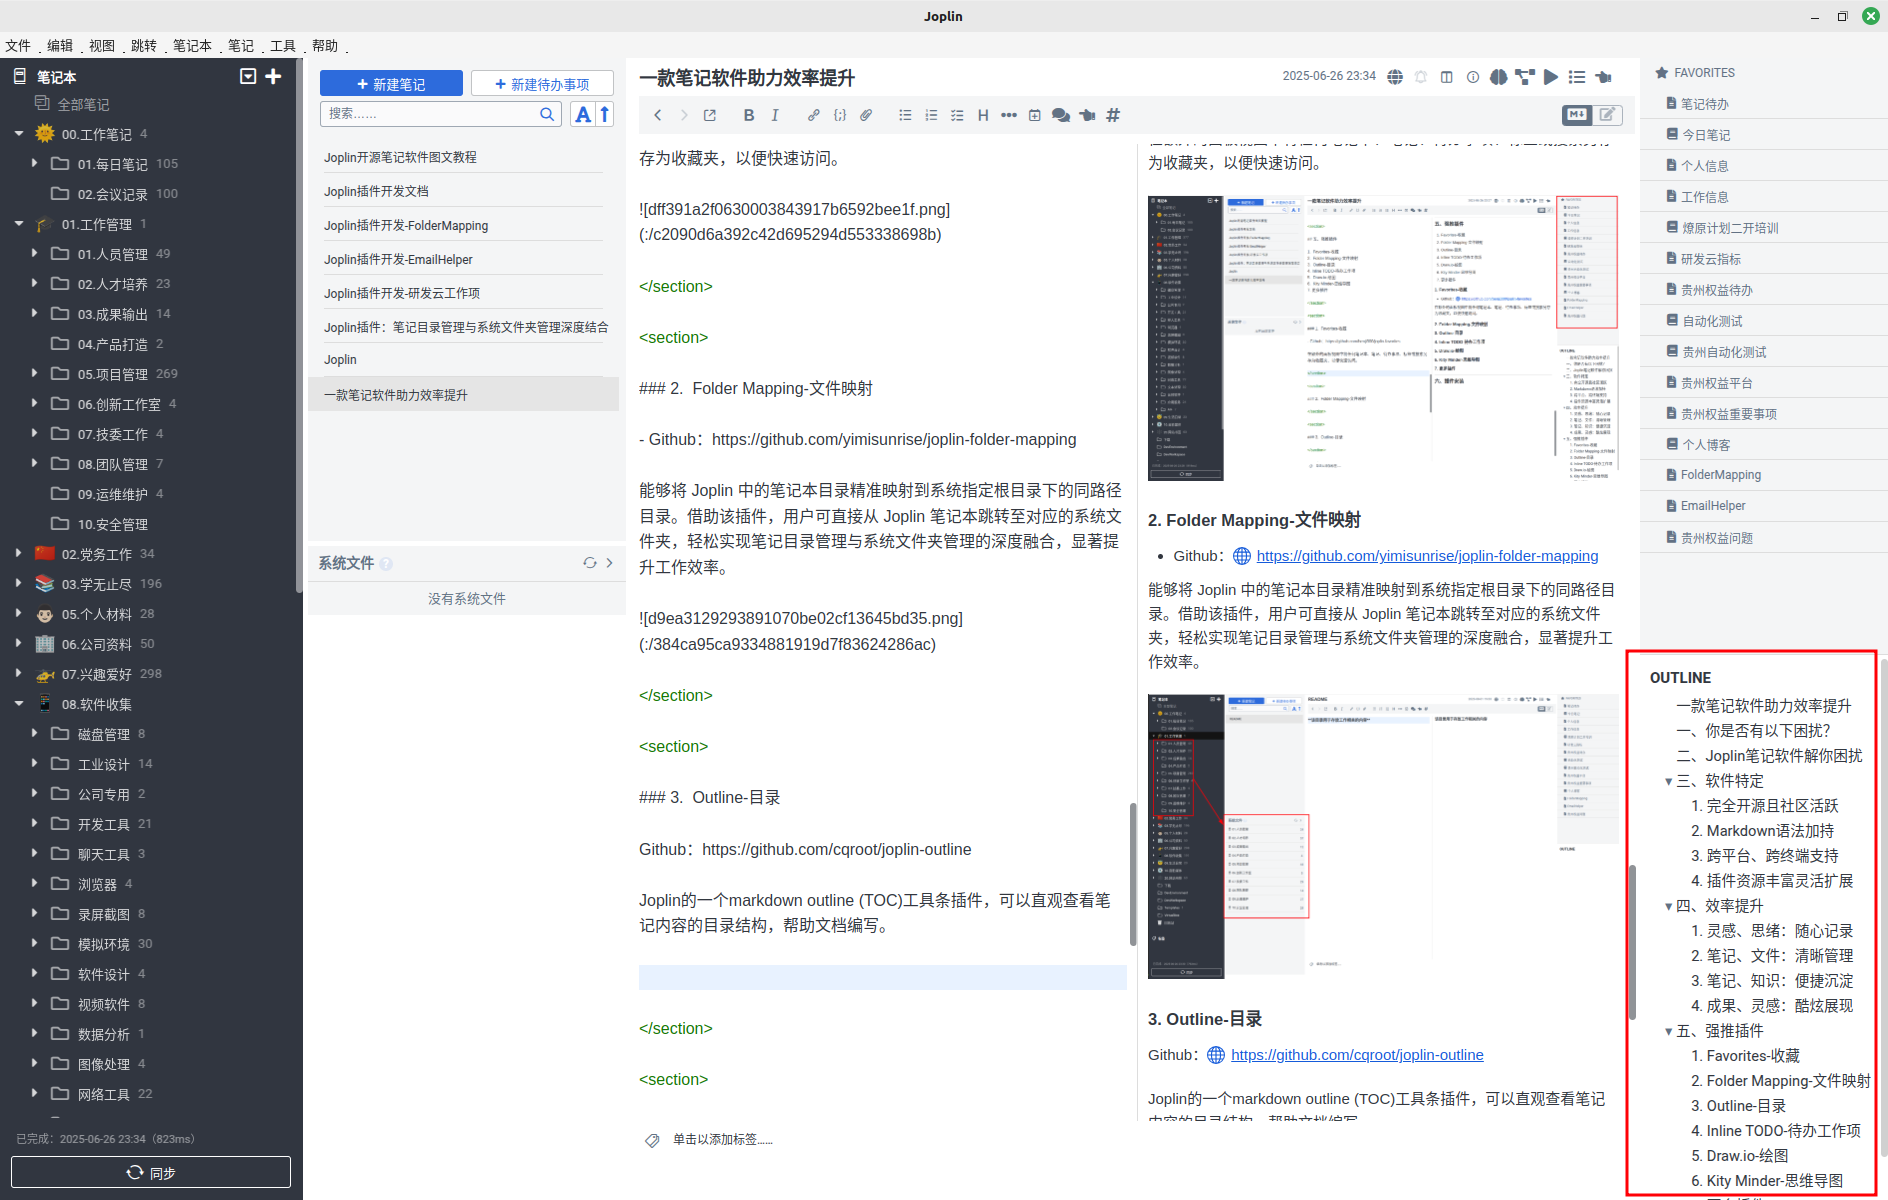Click the chat bubbles toolbar icon
This screenshot has height=1200, width=1888.
pos(1061,115)
